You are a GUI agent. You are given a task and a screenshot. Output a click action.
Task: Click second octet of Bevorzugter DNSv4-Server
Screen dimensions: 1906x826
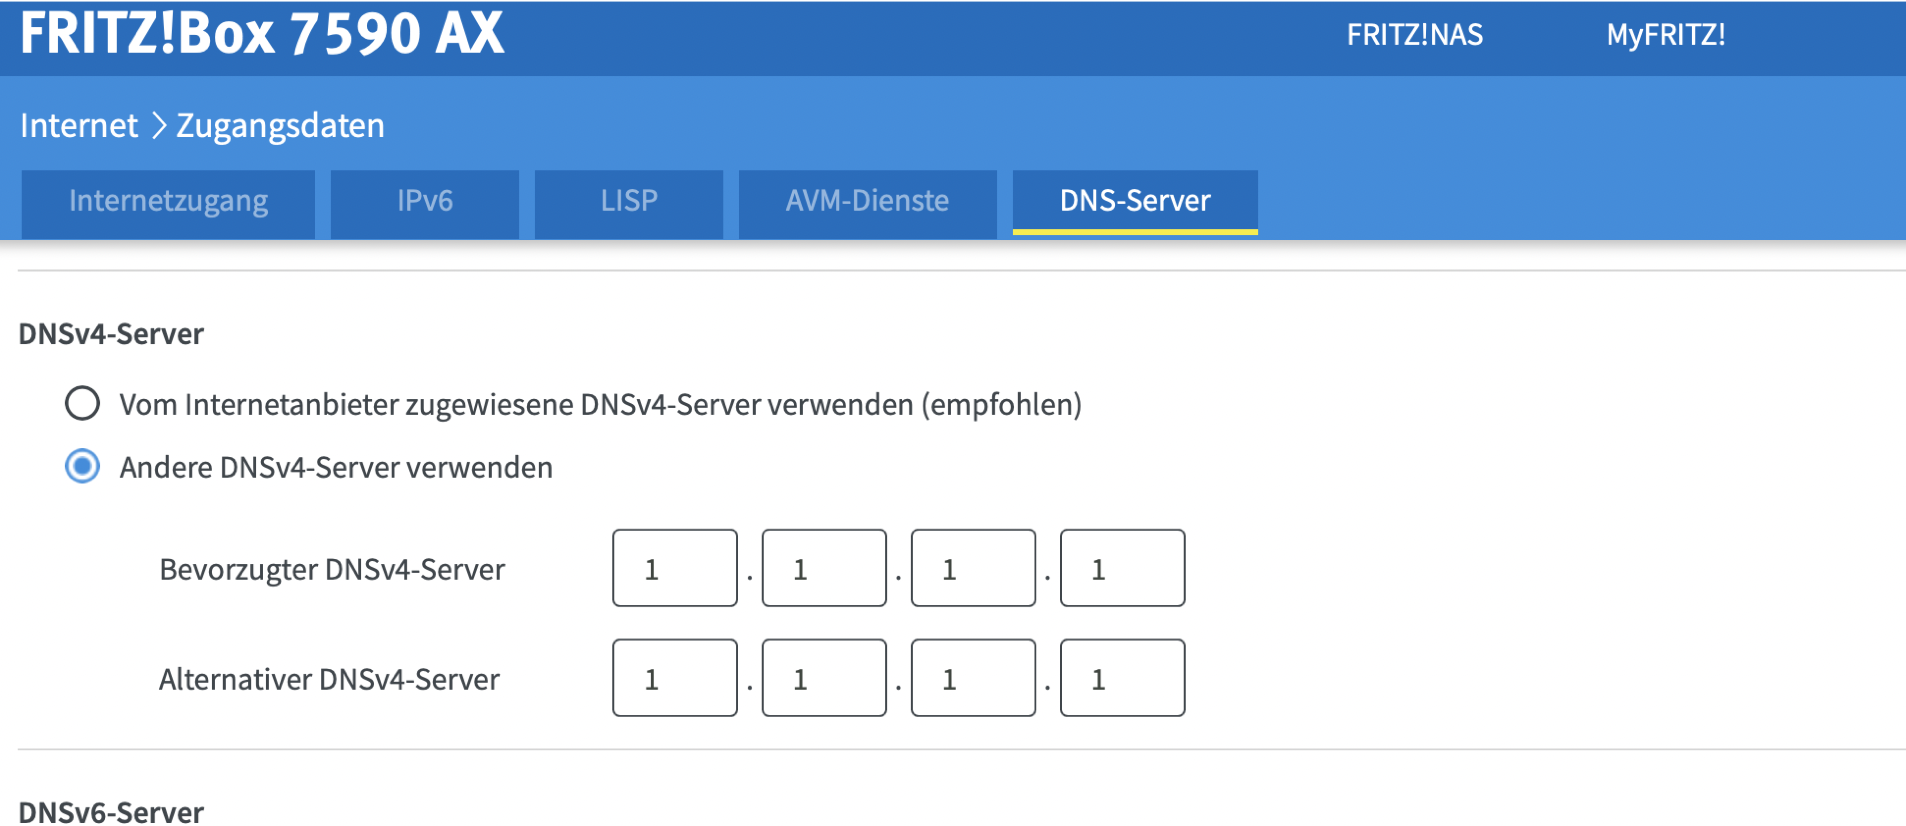tap(824, 568)
